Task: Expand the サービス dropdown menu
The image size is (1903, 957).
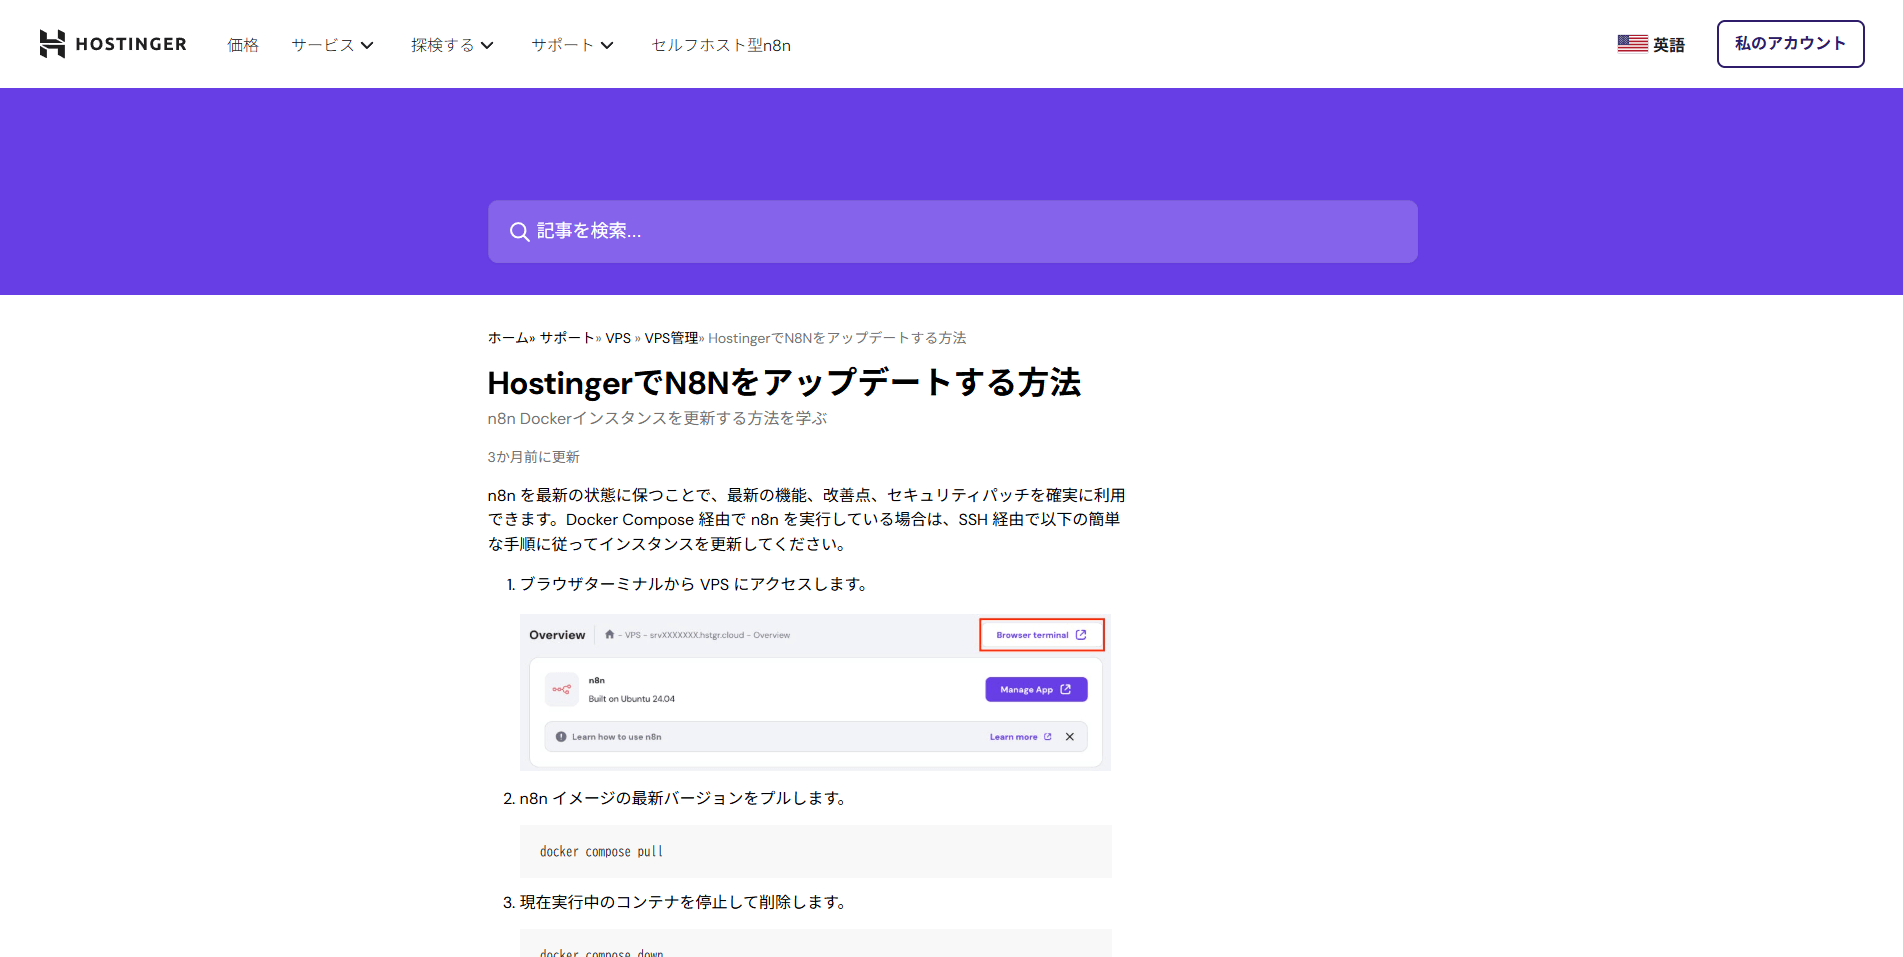Action: point(332,45)
